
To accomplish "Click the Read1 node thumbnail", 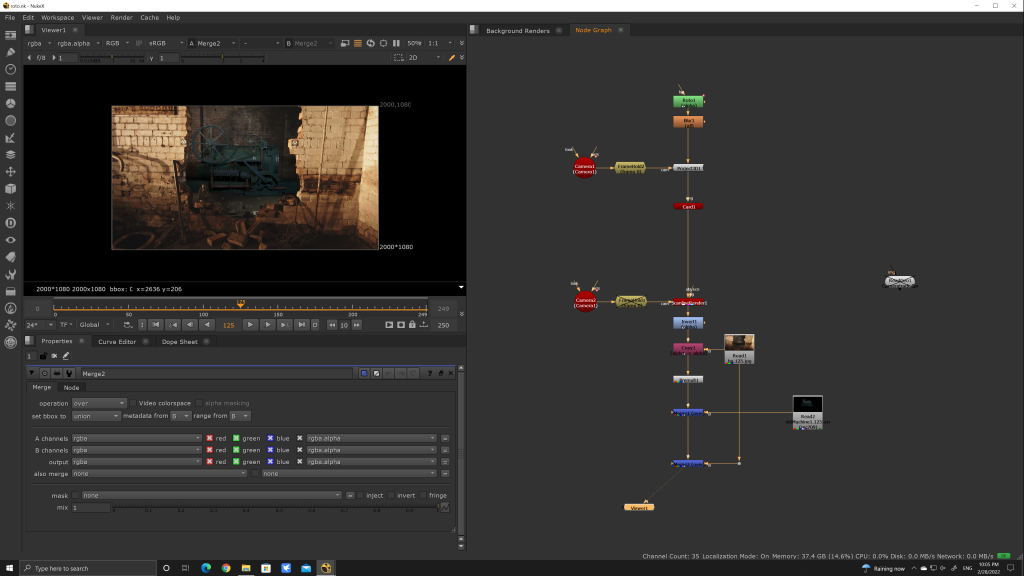I will 739,343.
